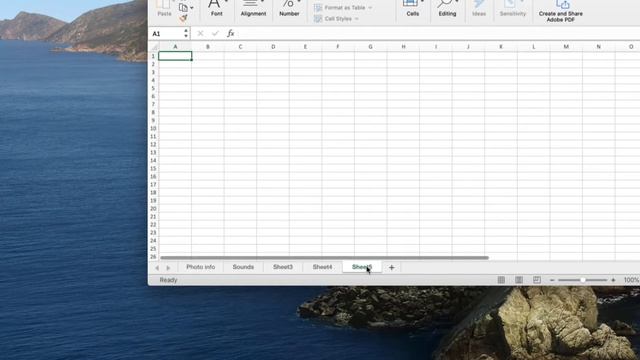Go to previous sheet tab arrow
640x360 pixels.
click(157, 268)
